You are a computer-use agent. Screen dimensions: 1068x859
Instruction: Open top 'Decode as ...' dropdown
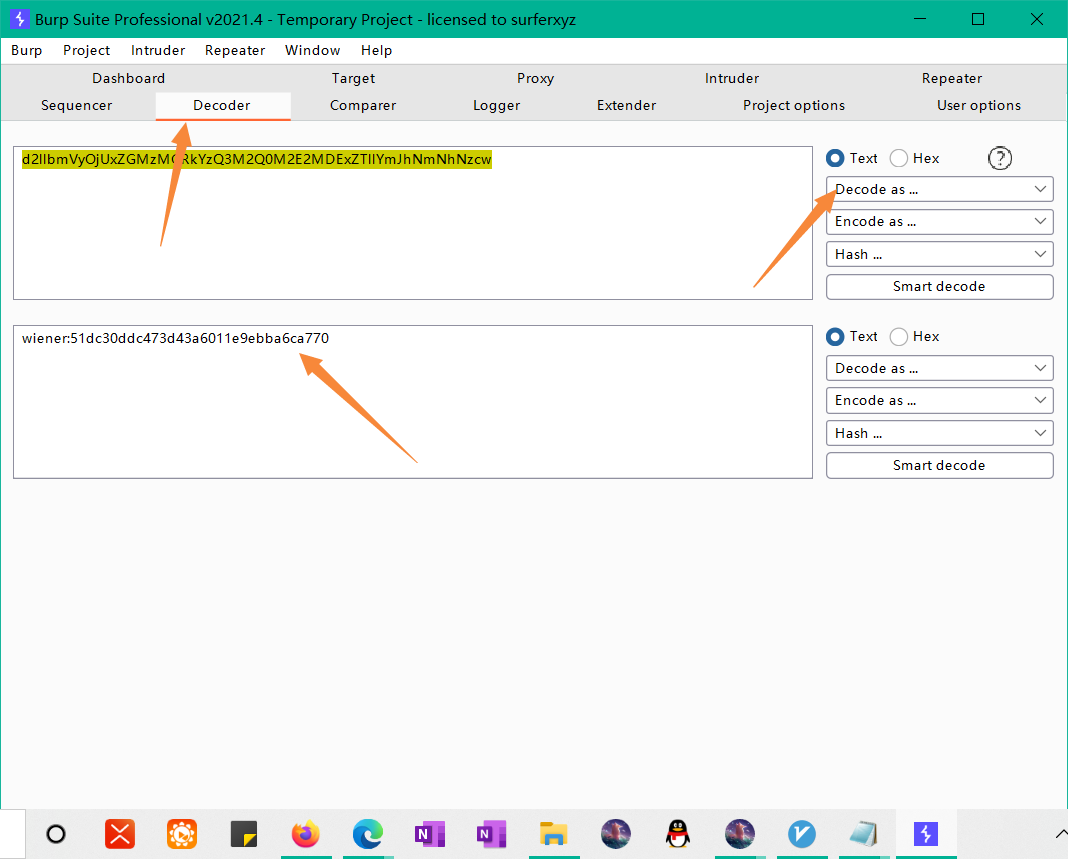(939, 189)
